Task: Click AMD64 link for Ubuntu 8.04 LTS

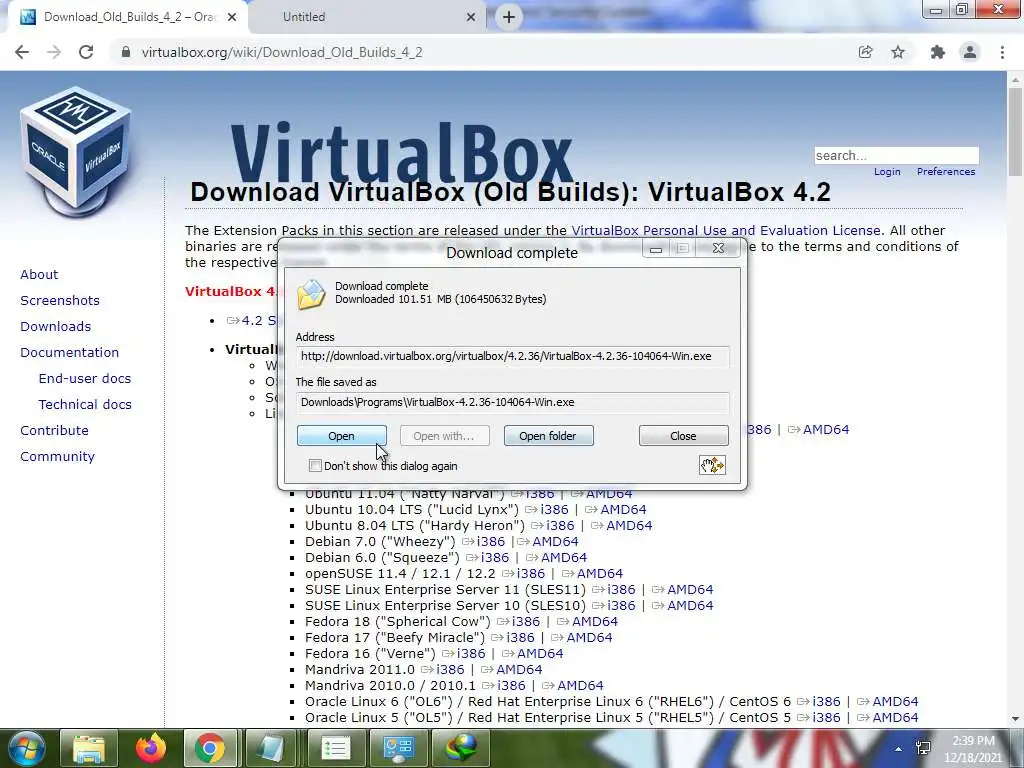Action: [x=629, y=526]
